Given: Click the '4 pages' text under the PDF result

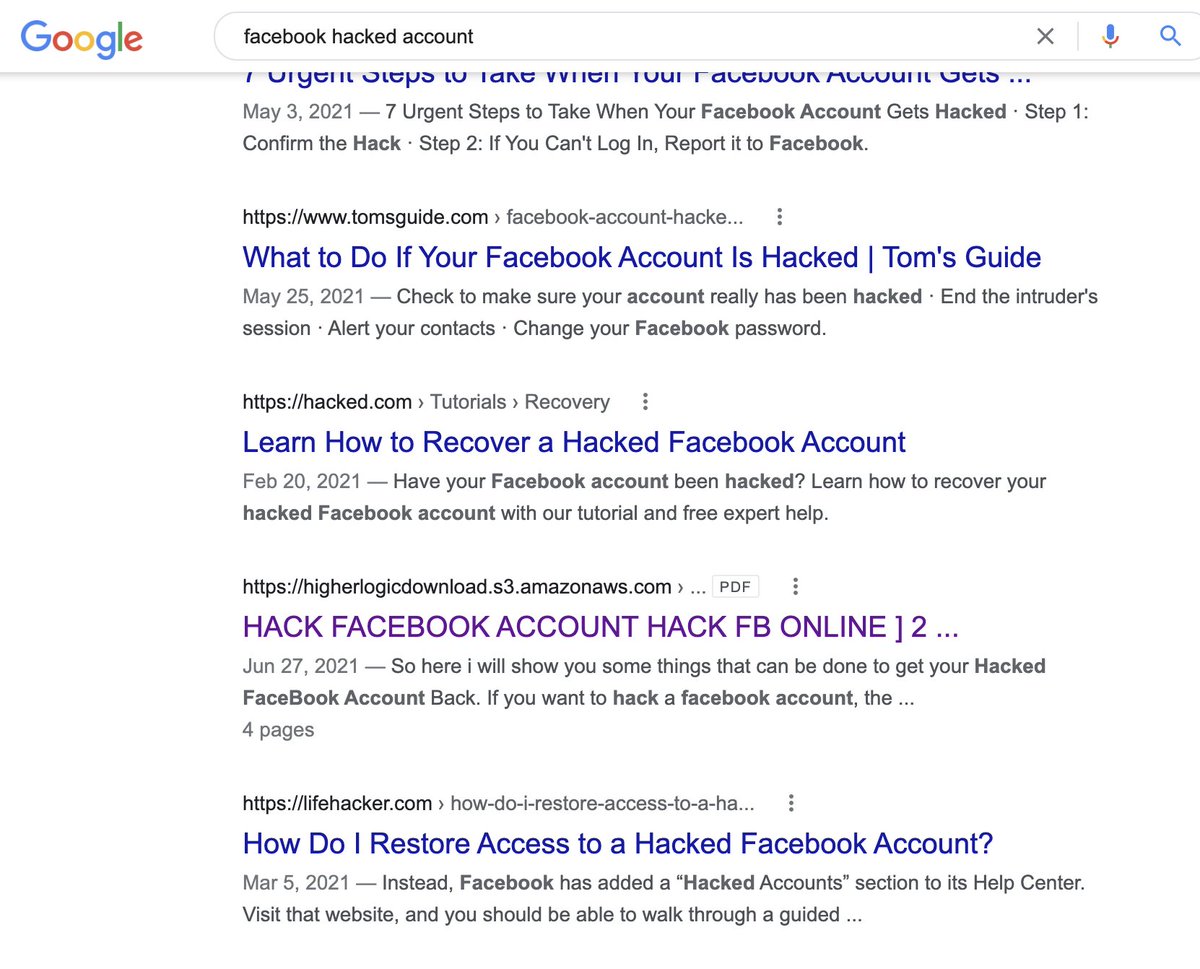Looking at the screenshot, I should [278, 730].
